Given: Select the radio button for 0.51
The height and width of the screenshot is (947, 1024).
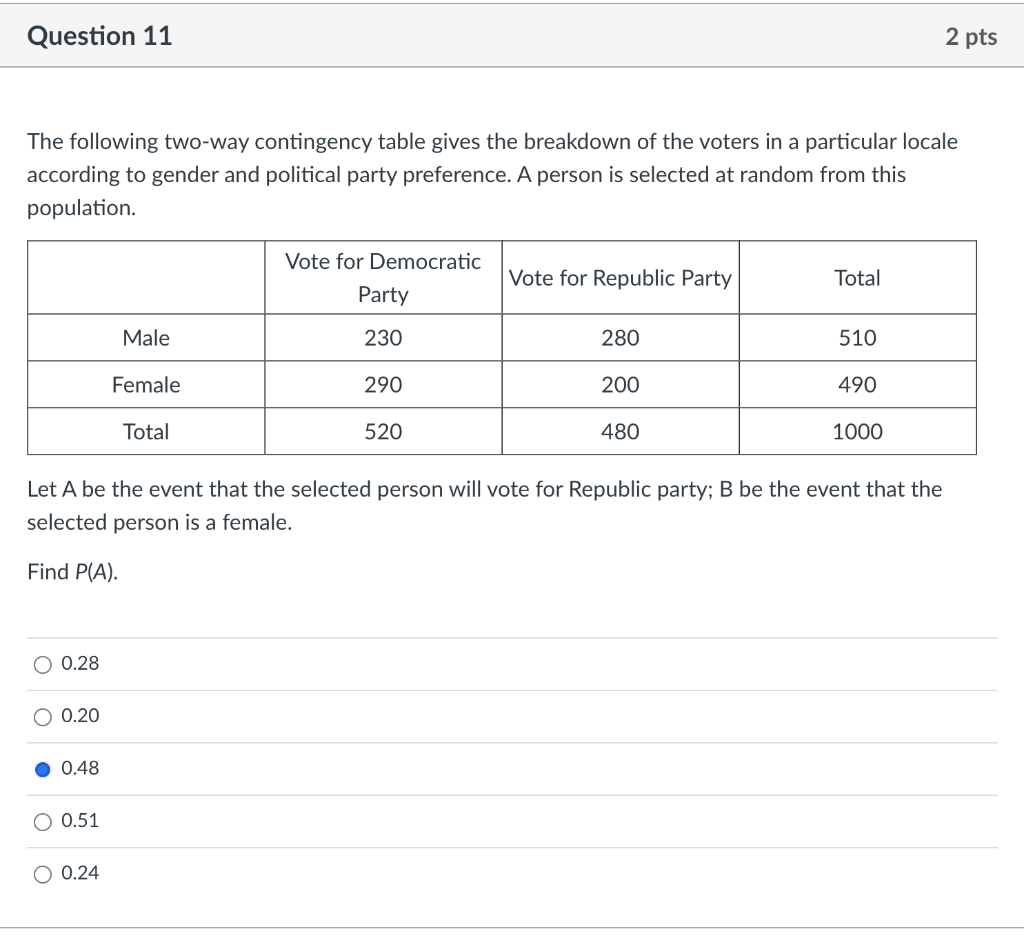Looking at the screenshot, I should (44, 820).
